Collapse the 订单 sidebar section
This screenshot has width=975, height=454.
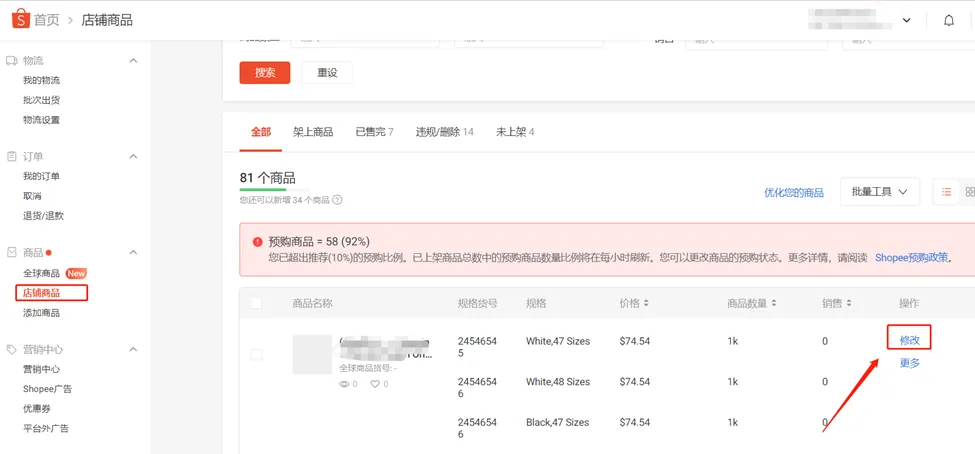pyautogui.click(x=133, y=156)
